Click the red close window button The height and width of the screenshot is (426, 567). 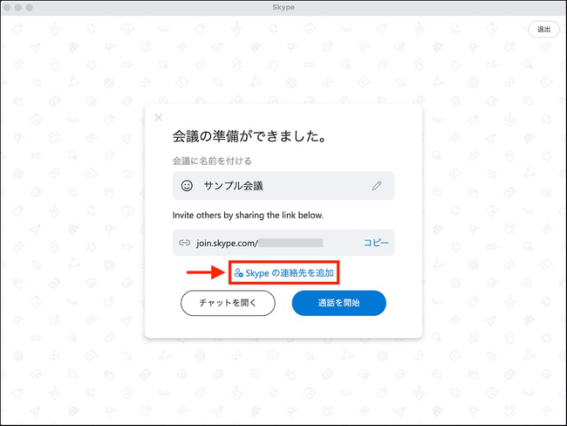(x=7, y=8)
